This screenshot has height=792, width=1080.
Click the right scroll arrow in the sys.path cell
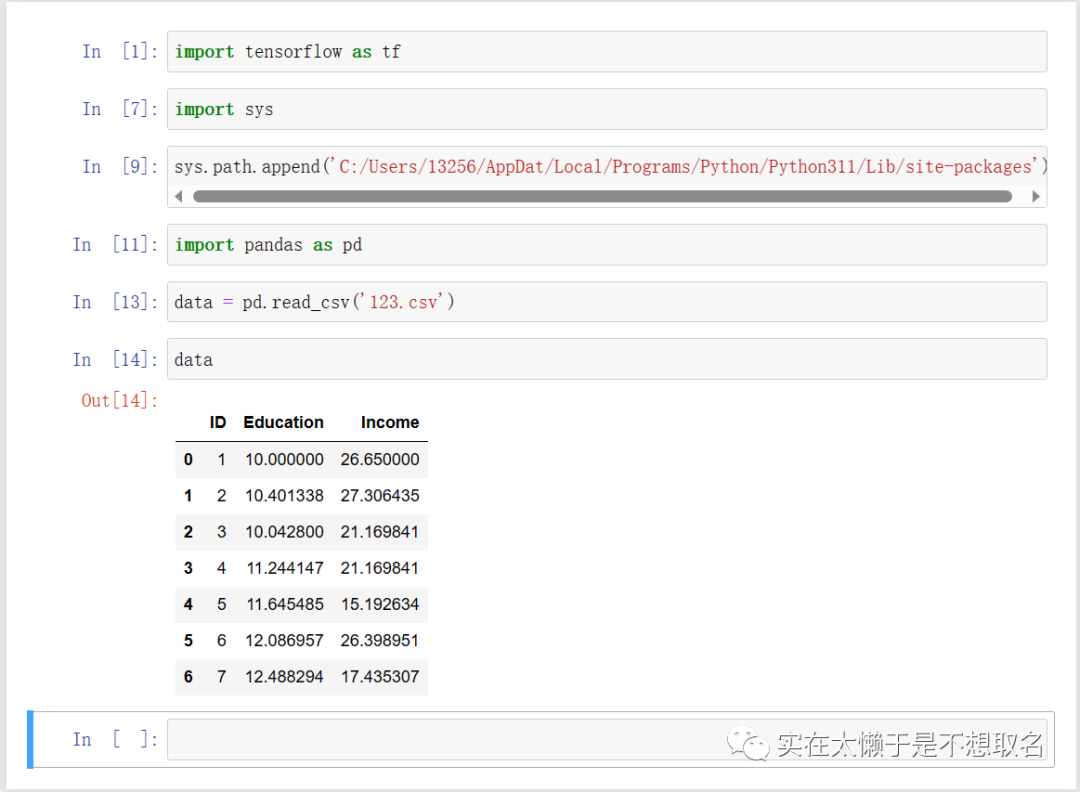click(1035, 196)
